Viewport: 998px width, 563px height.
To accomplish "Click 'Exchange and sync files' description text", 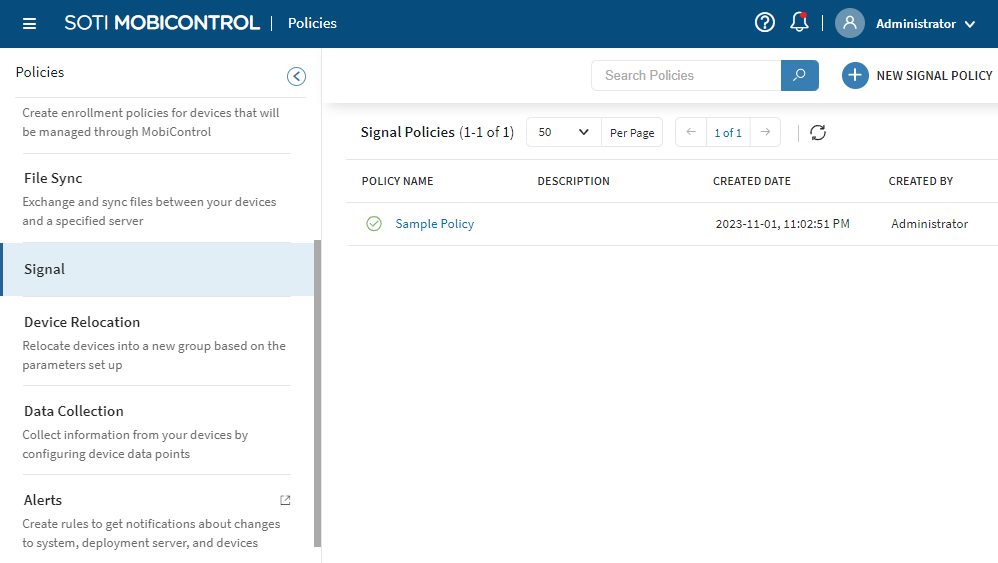I will tap(149, 211).
